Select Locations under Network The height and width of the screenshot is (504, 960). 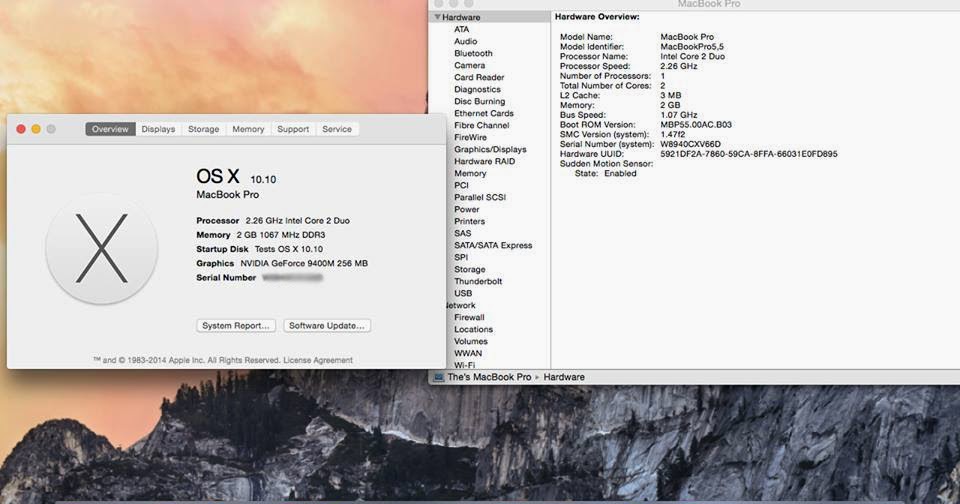pos(473,329)
